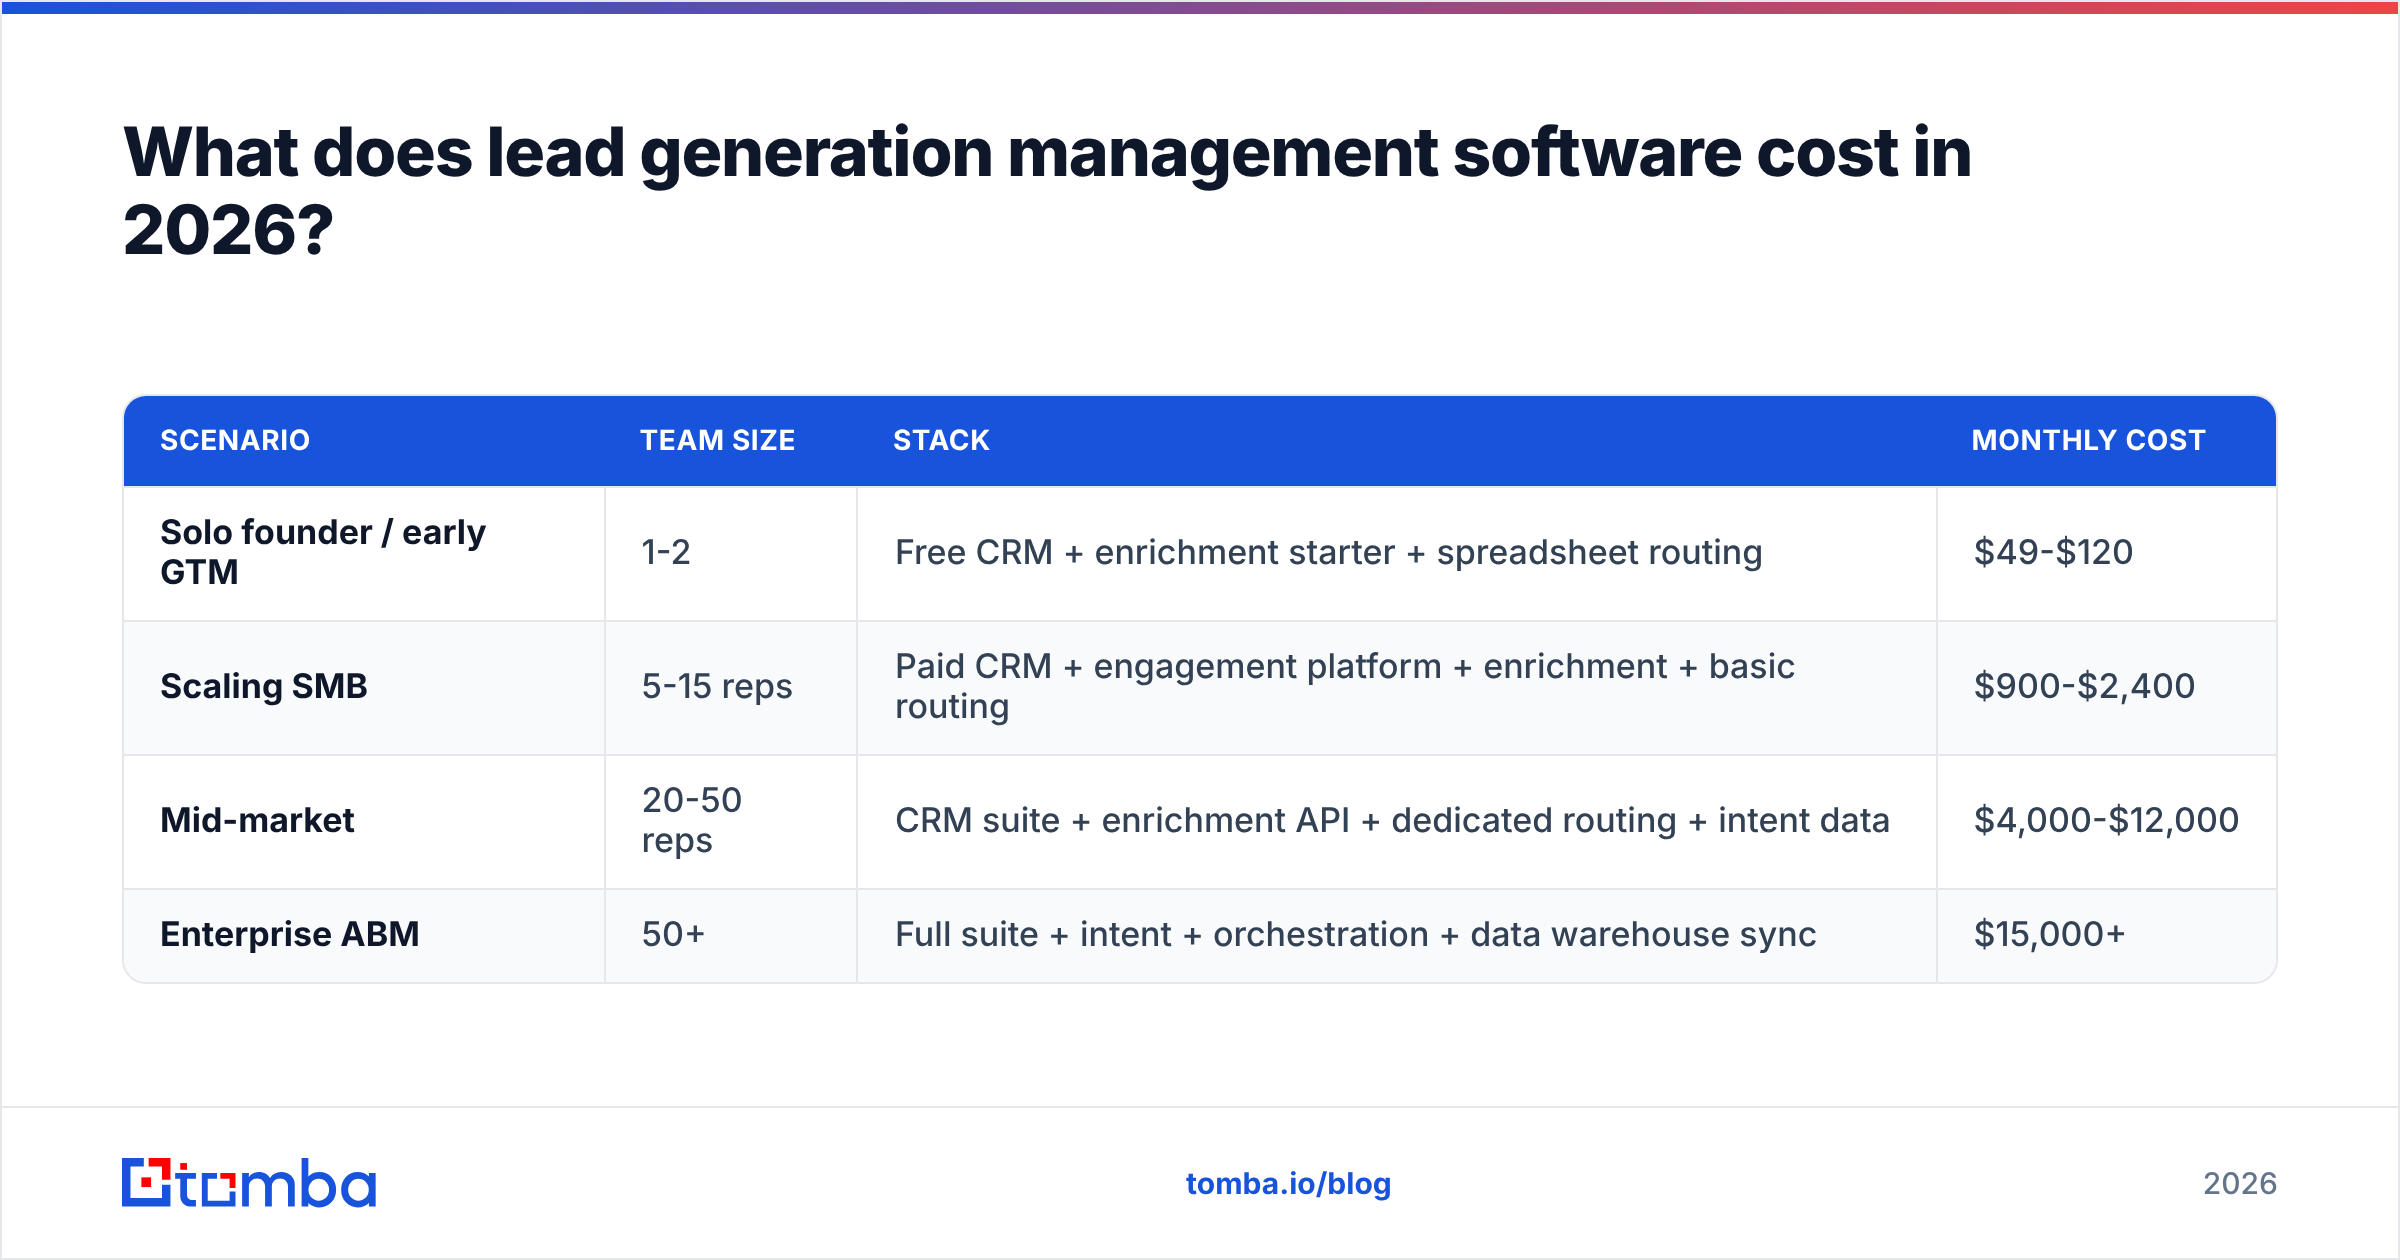The image size is (2400, 1260).
Task: Click the '20-50 reps' team size cell
Action: pos(731,821)
